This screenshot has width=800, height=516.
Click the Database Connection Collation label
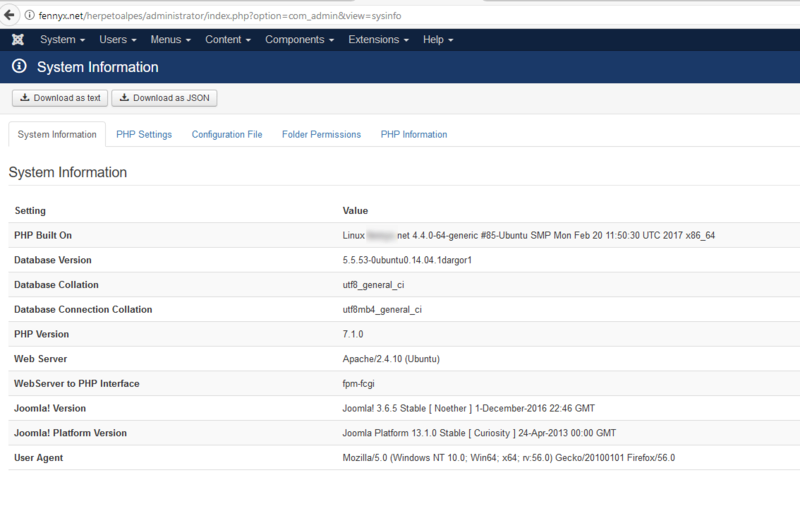point(83,309)
